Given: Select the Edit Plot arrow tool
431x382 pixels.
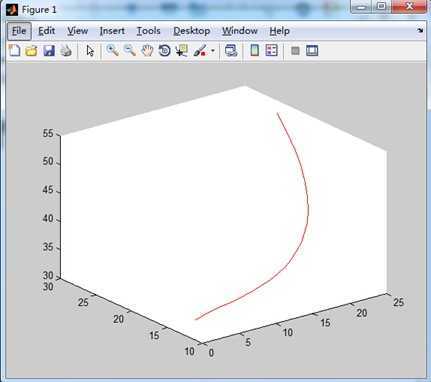Looking at the screenshot, I should click(90, 51).
